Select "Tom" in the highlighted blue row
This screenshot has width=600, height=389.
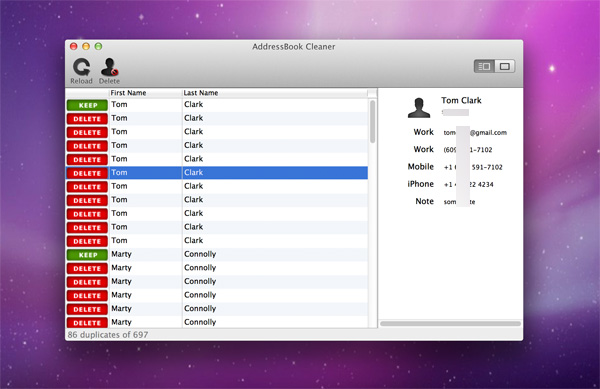point(119,173)
